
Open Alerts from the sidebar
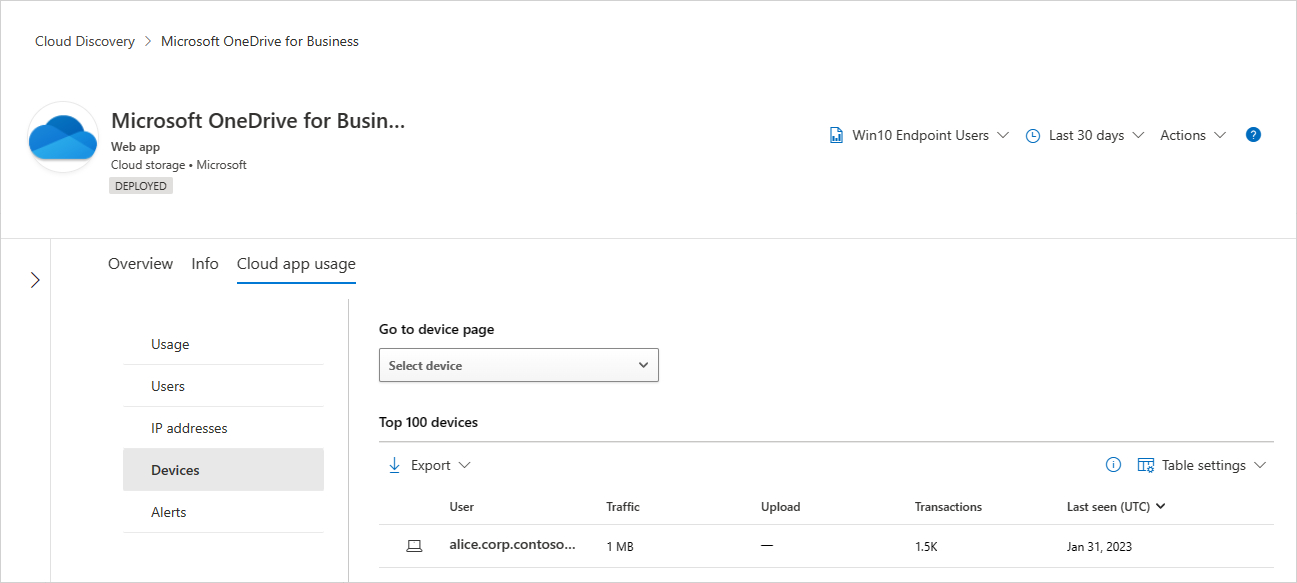[x=168, y=511]
